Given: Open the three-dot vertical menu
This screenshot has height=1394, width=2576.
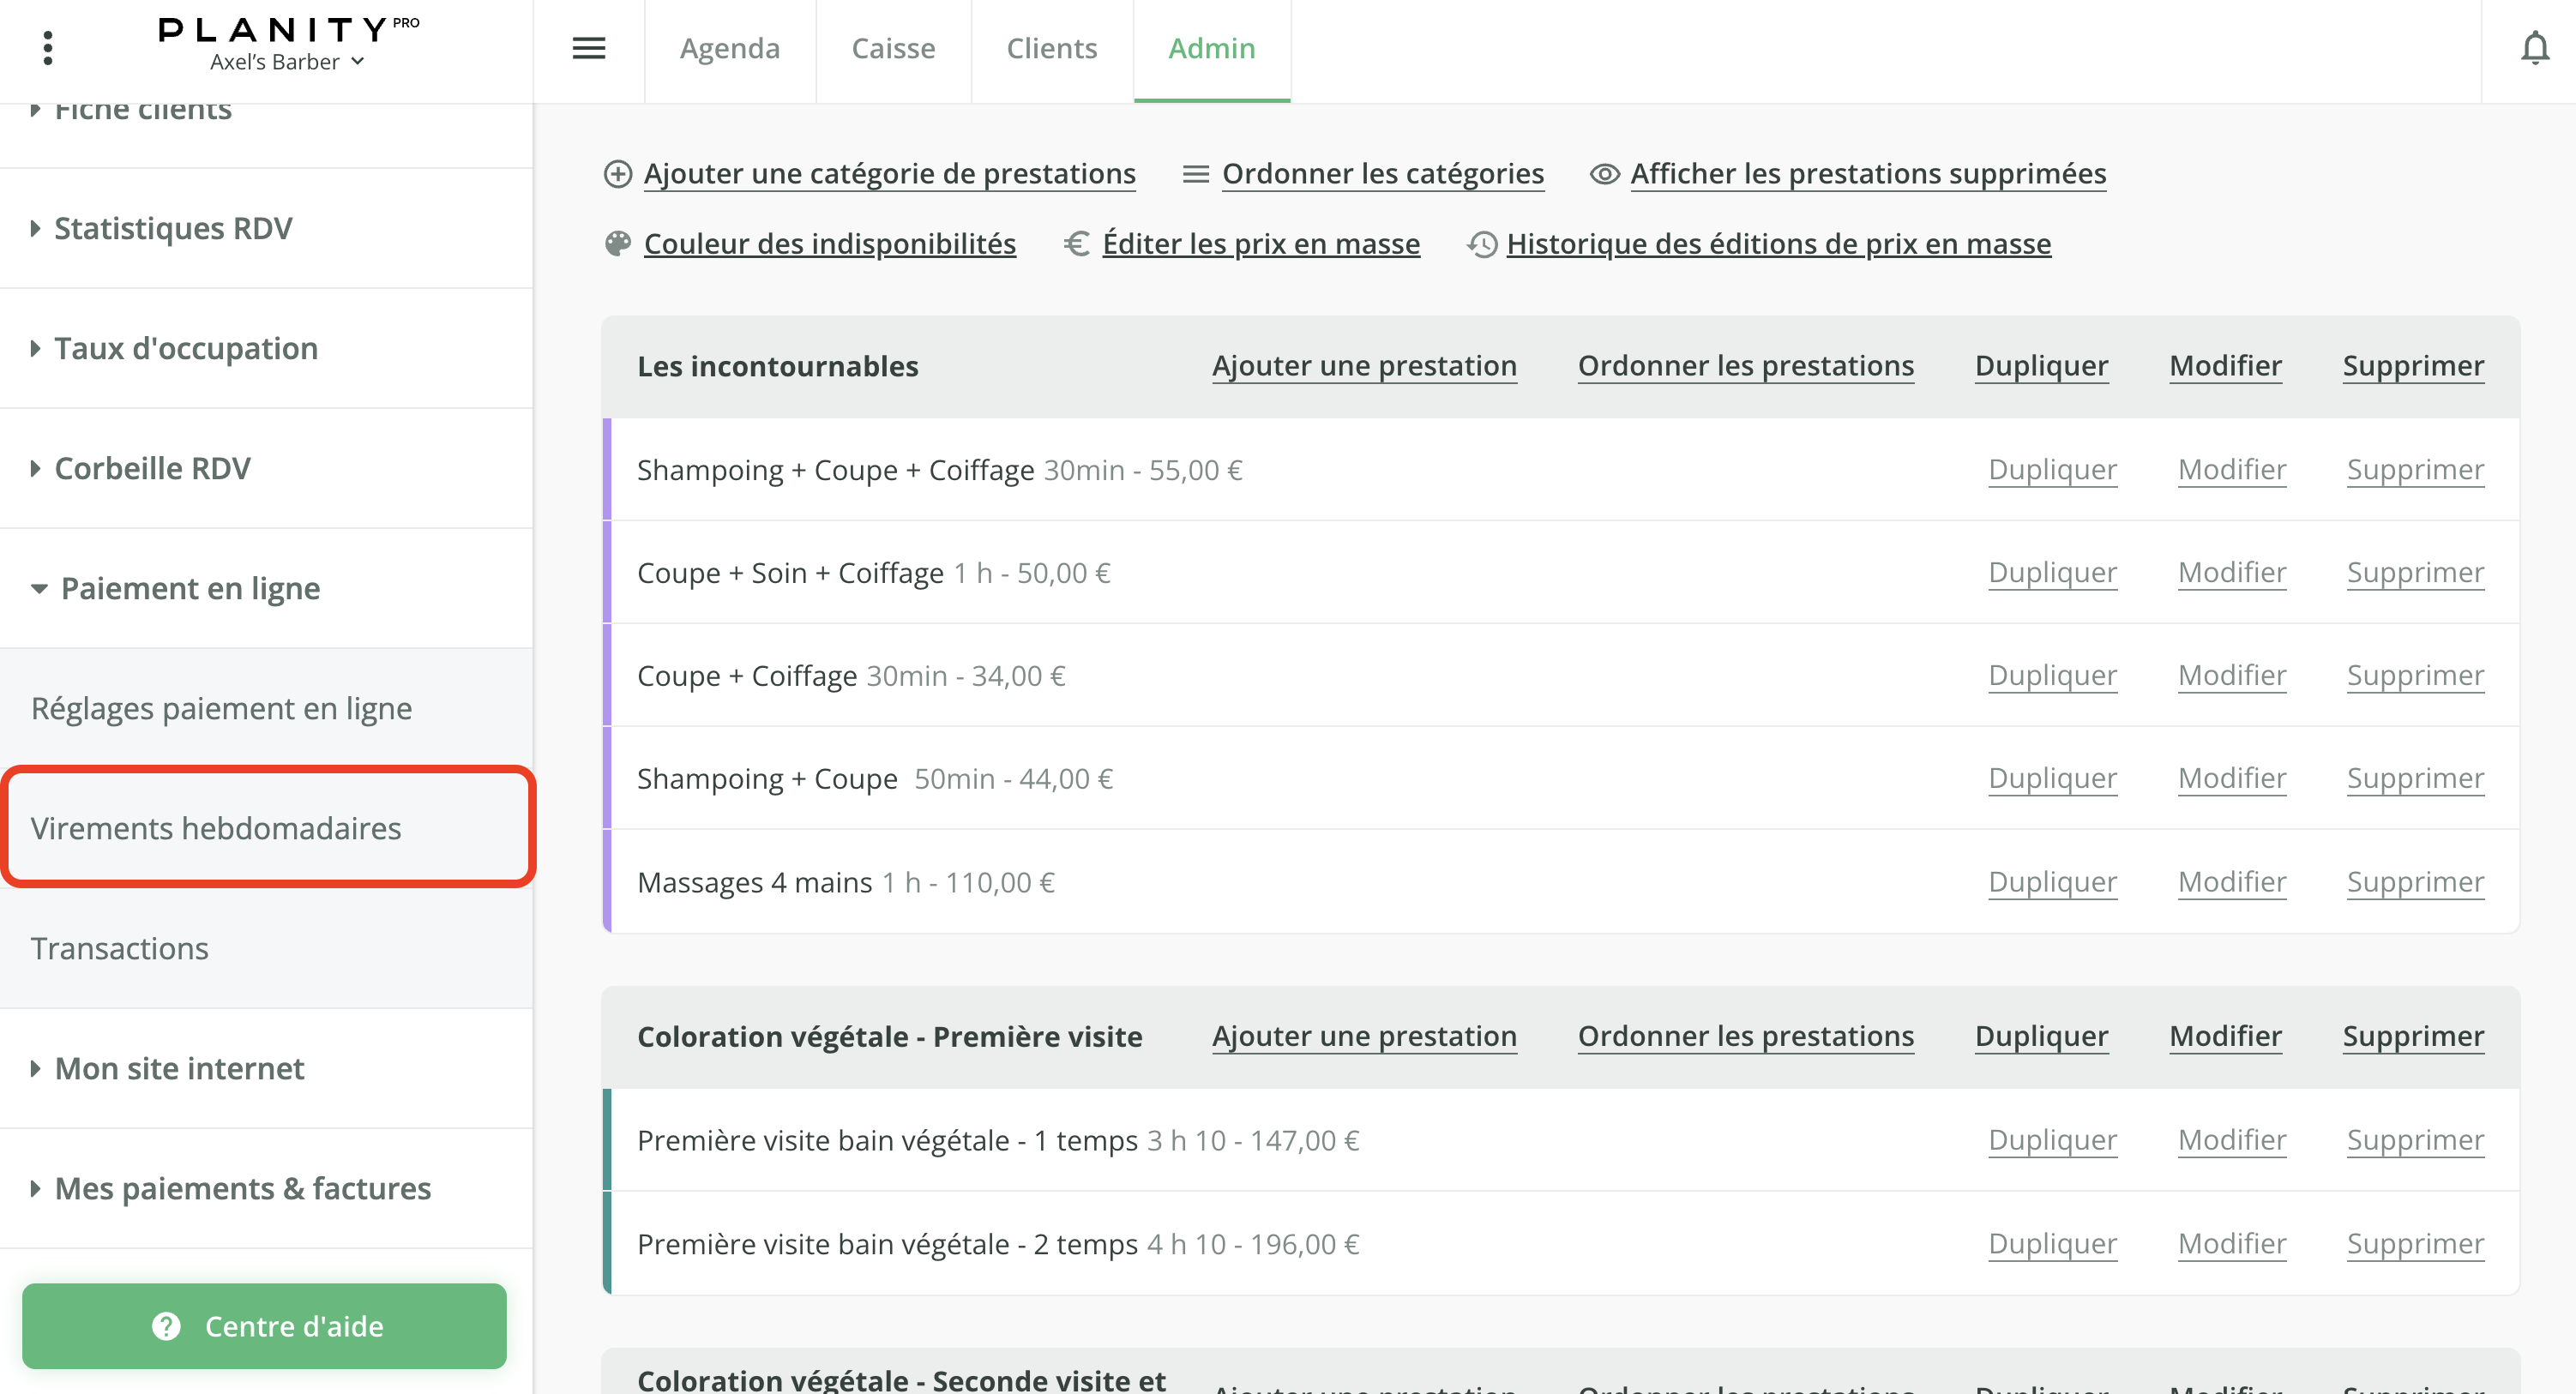Looking at the screenshot, I should (x=47, y=47).
